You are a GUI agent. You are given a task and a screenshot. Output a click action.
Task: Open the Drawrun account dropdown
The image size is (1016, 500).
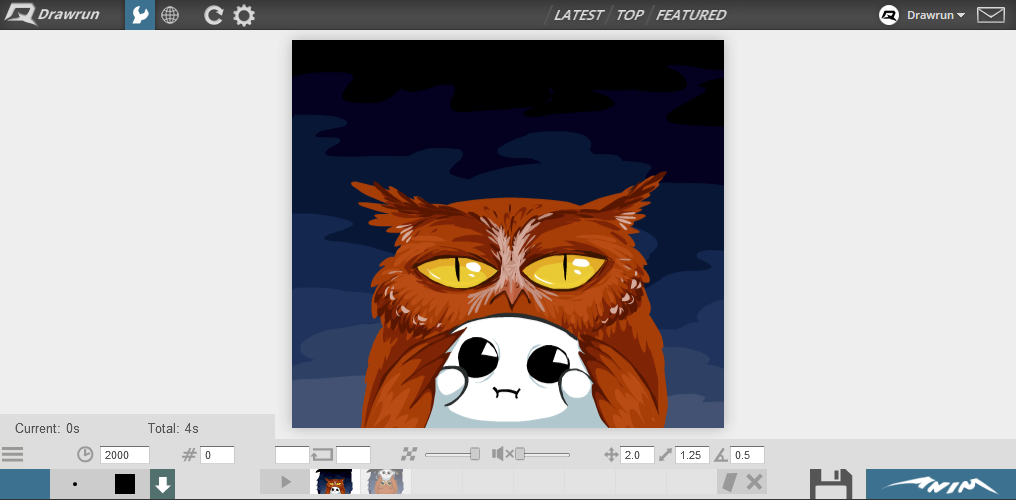point(936,15)
